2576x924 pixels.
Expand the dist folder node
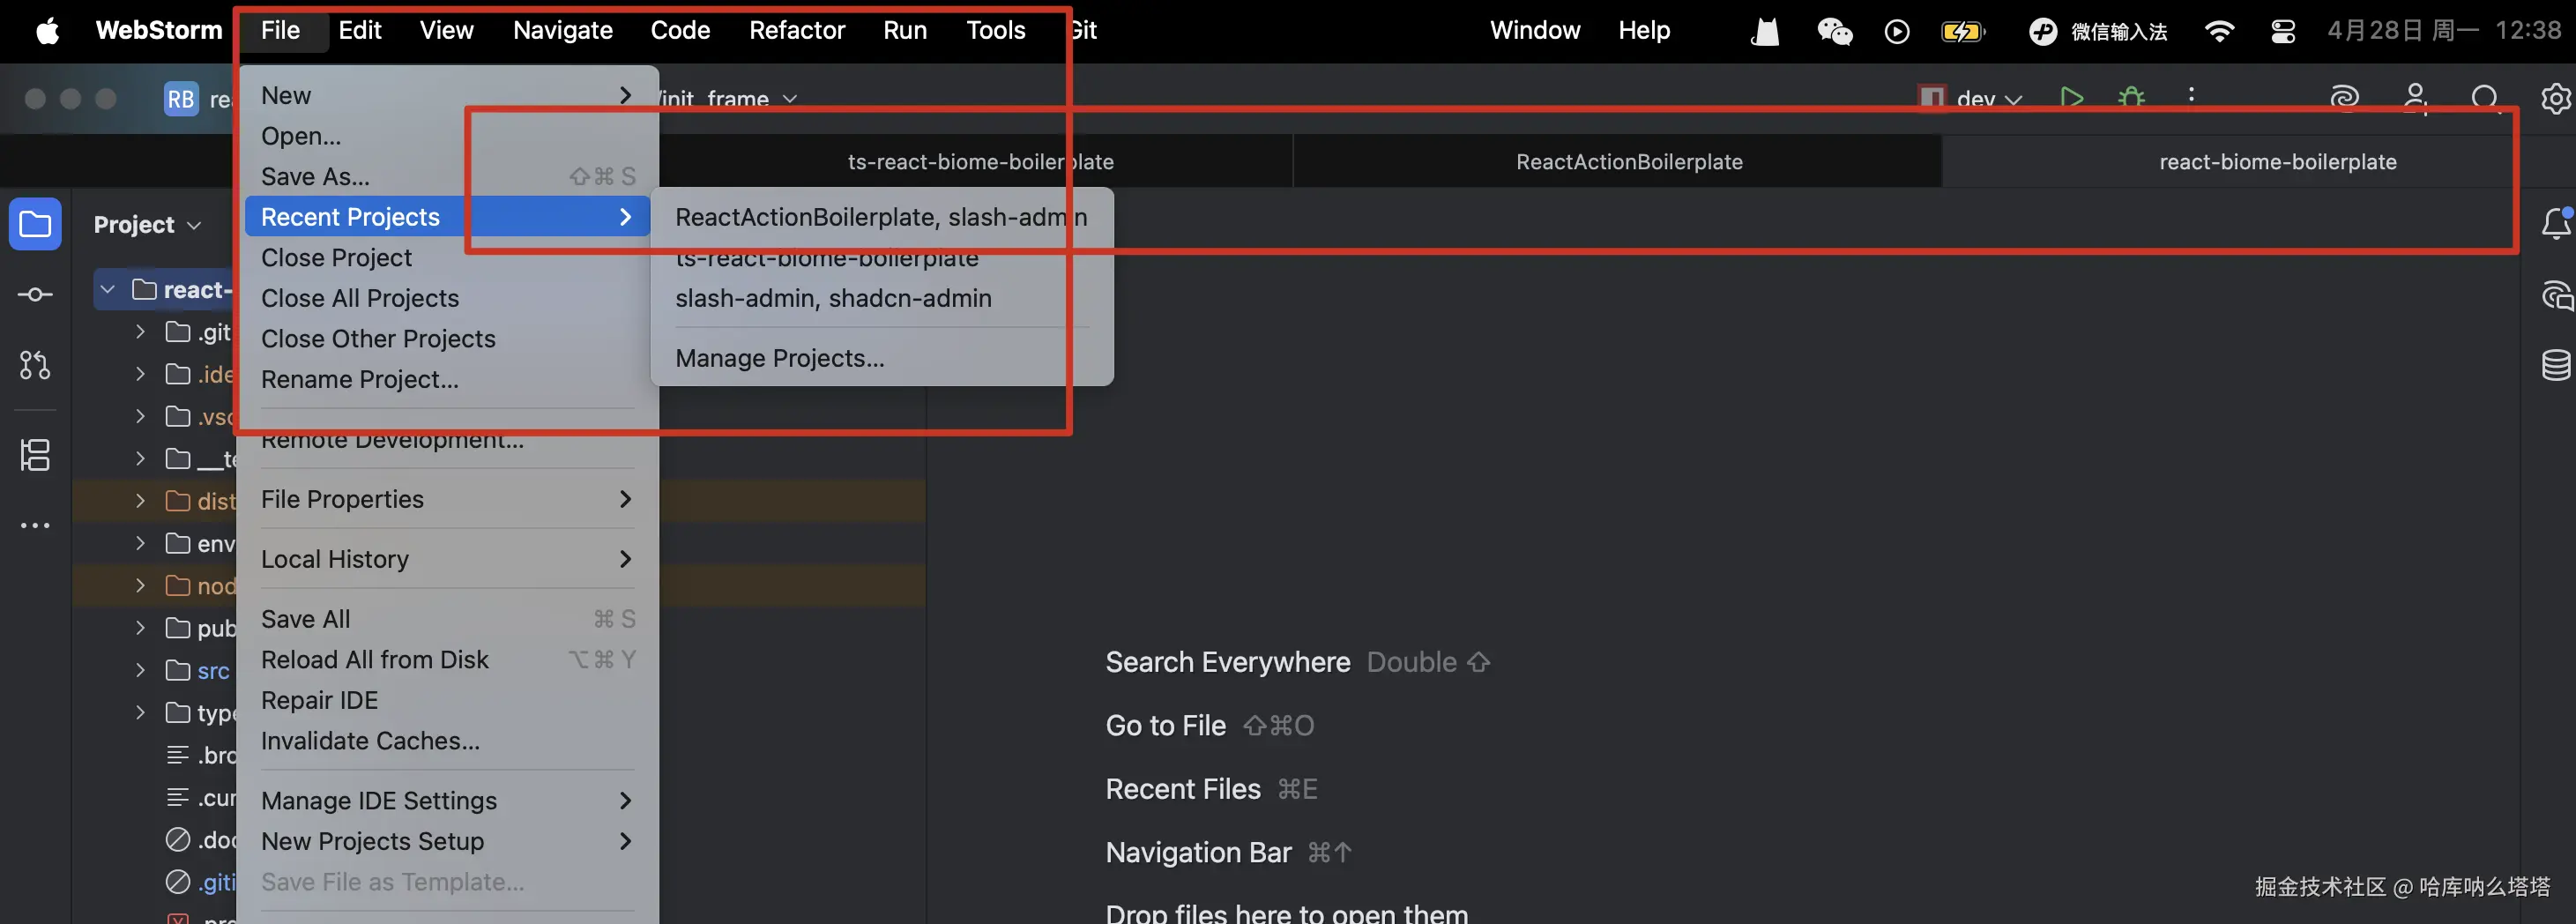click(140, 501)
